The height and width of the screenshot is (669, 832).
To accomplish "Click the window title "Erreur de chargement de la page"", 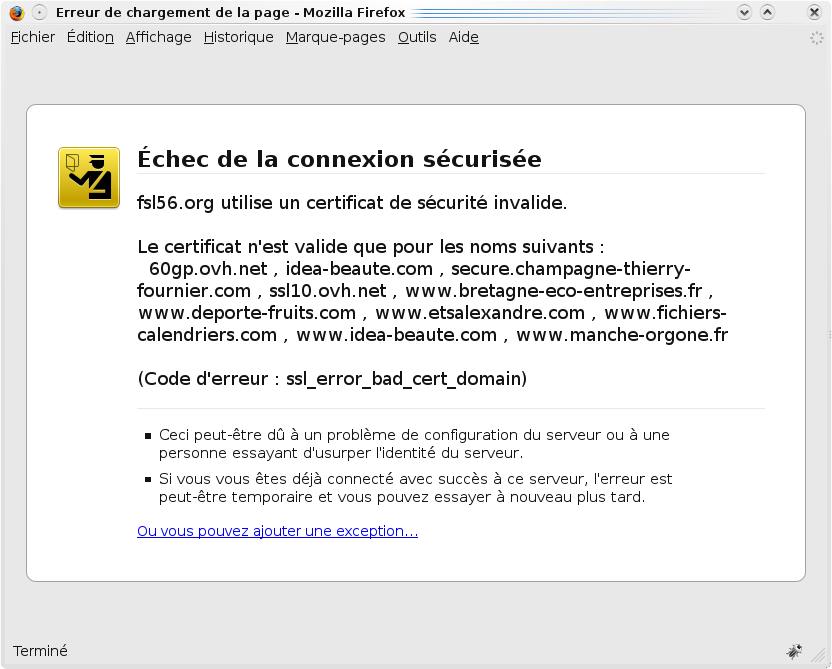I will click(172, 12).
